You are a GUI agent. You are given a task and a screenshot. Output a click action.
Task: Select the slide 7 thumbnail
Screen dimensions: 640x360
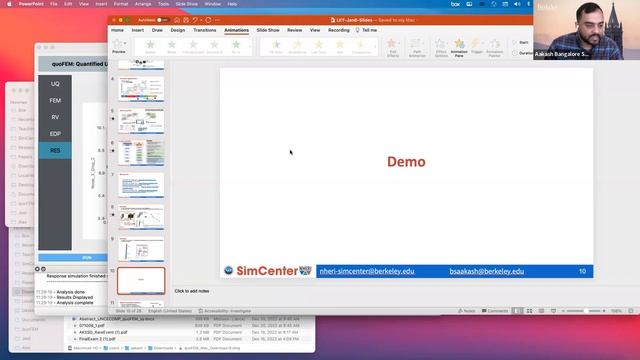(x=141, y=185)
